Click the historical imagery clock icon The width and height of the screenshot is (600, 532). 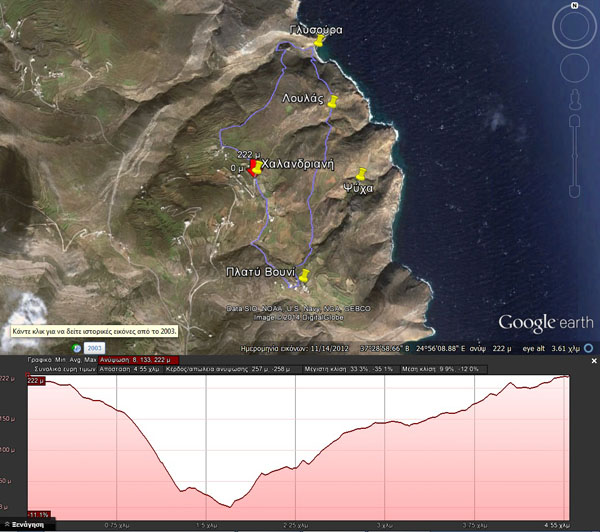coord(77,348)
